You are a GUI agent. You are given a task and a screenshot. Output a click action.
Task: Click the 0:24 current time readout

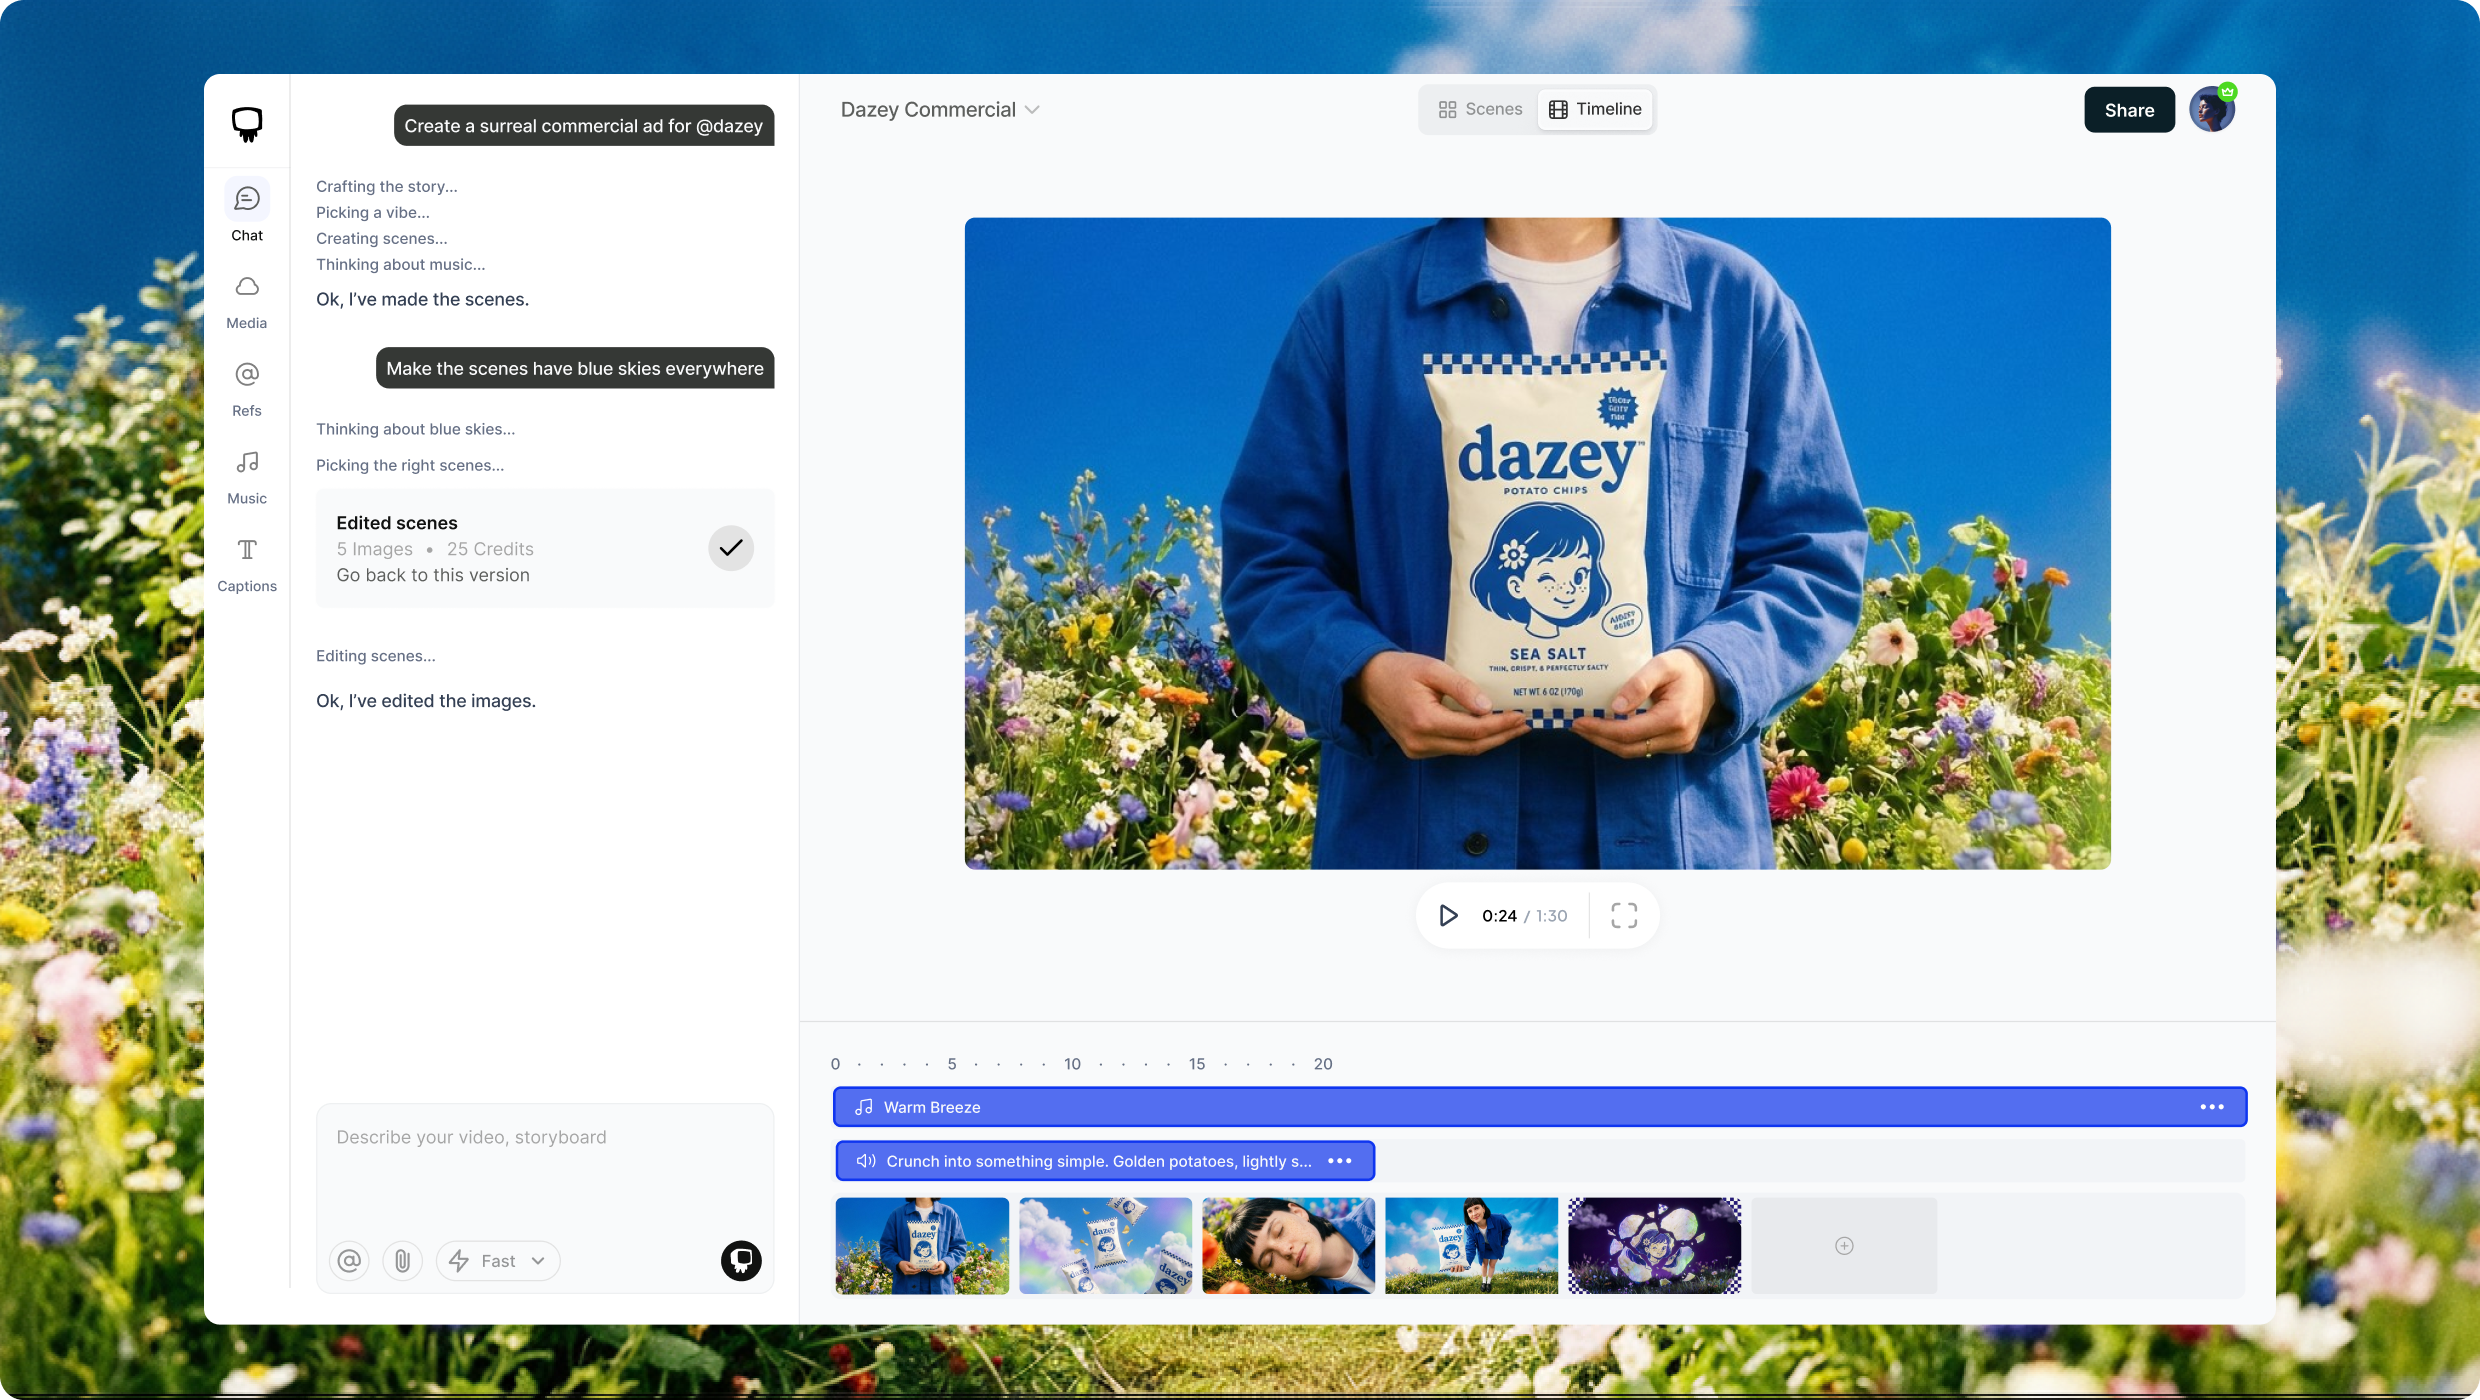[1499, 916]
